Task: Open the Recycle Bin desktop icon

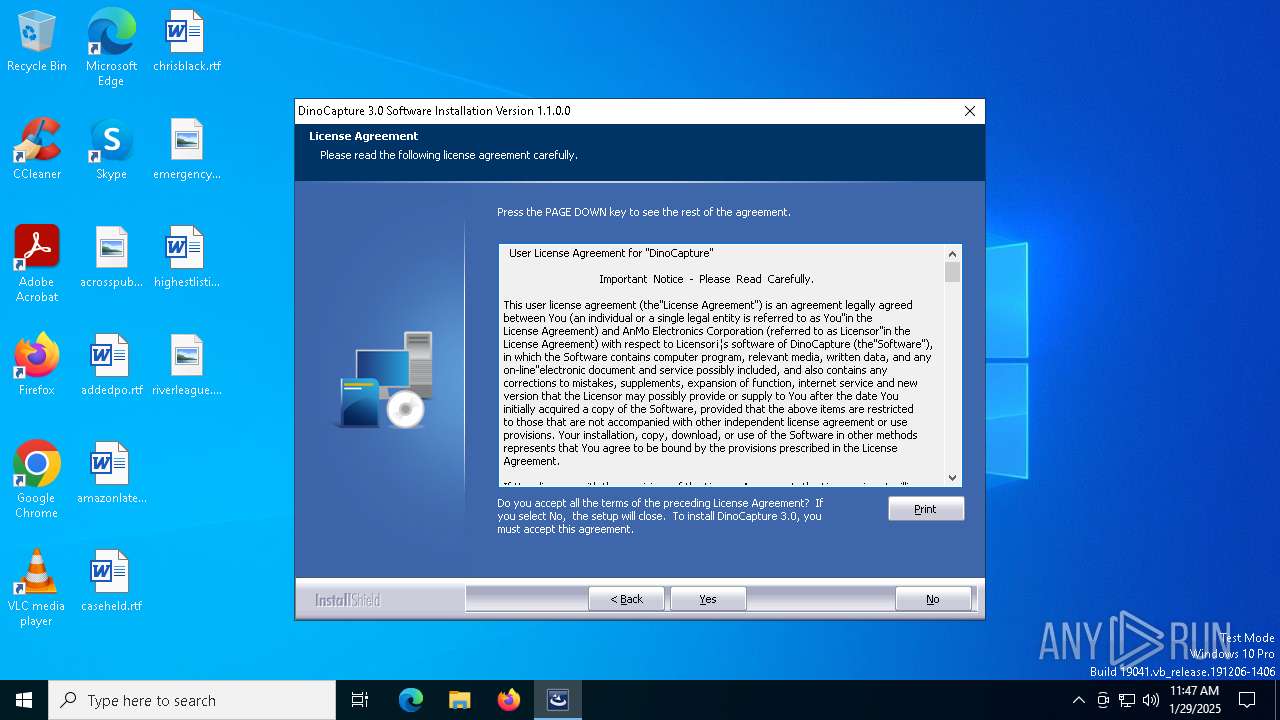Action: pos(37,41)
